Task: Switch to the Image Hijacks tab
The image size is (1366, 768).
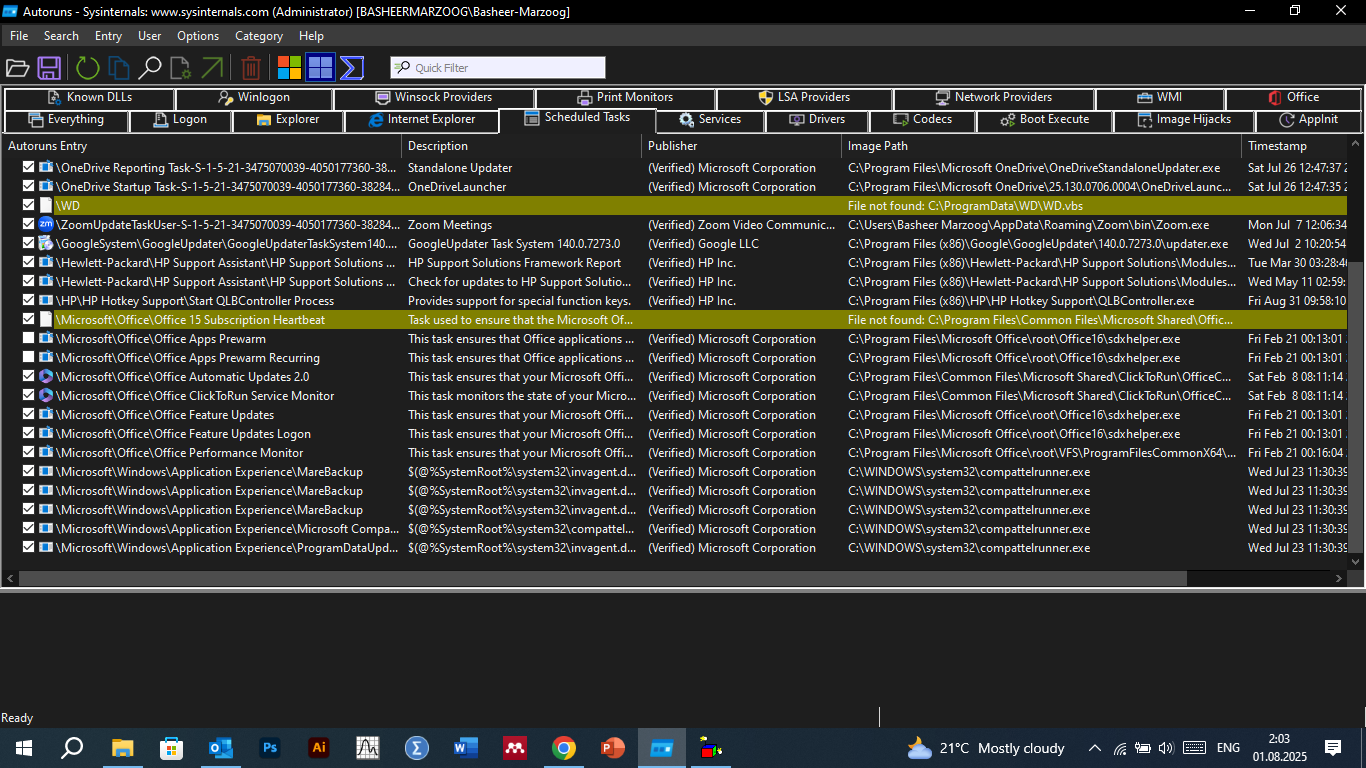Action: pyautogui.click(x=1185, y=120)
